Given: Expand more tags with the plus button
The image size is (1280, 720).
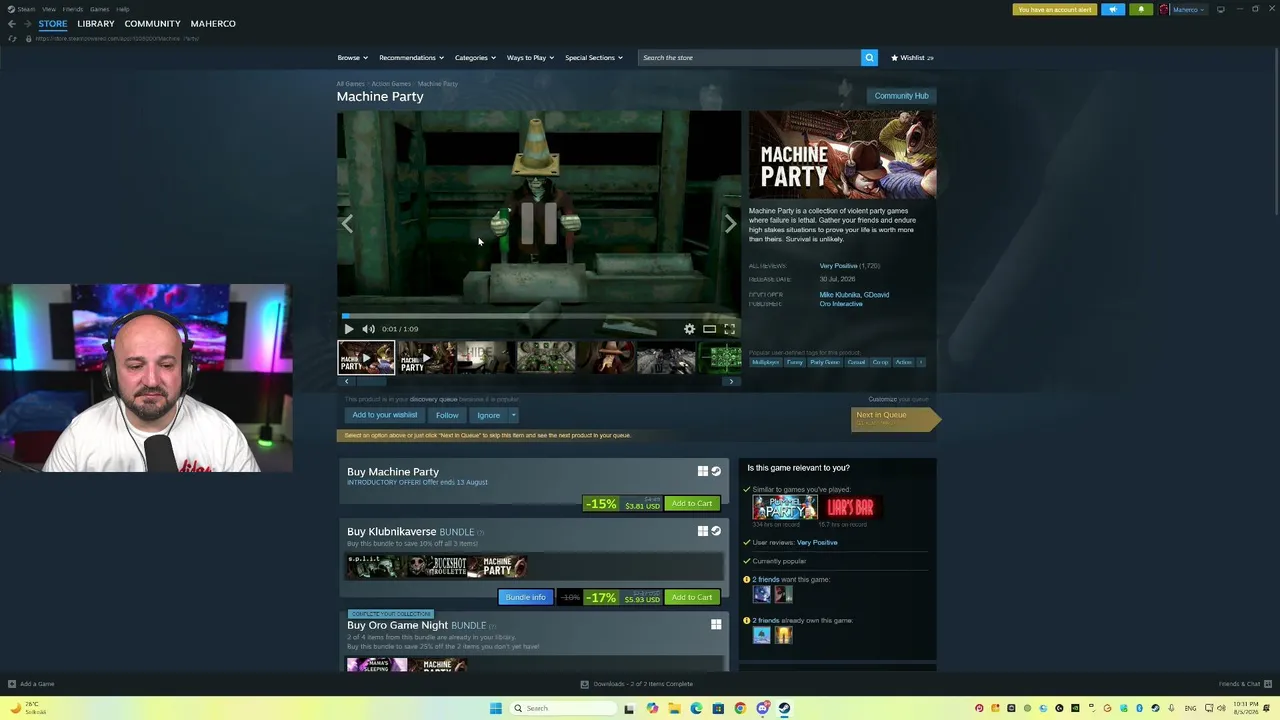Looking at the screenshot, I should pyautogui.click(x=921, y=362).
